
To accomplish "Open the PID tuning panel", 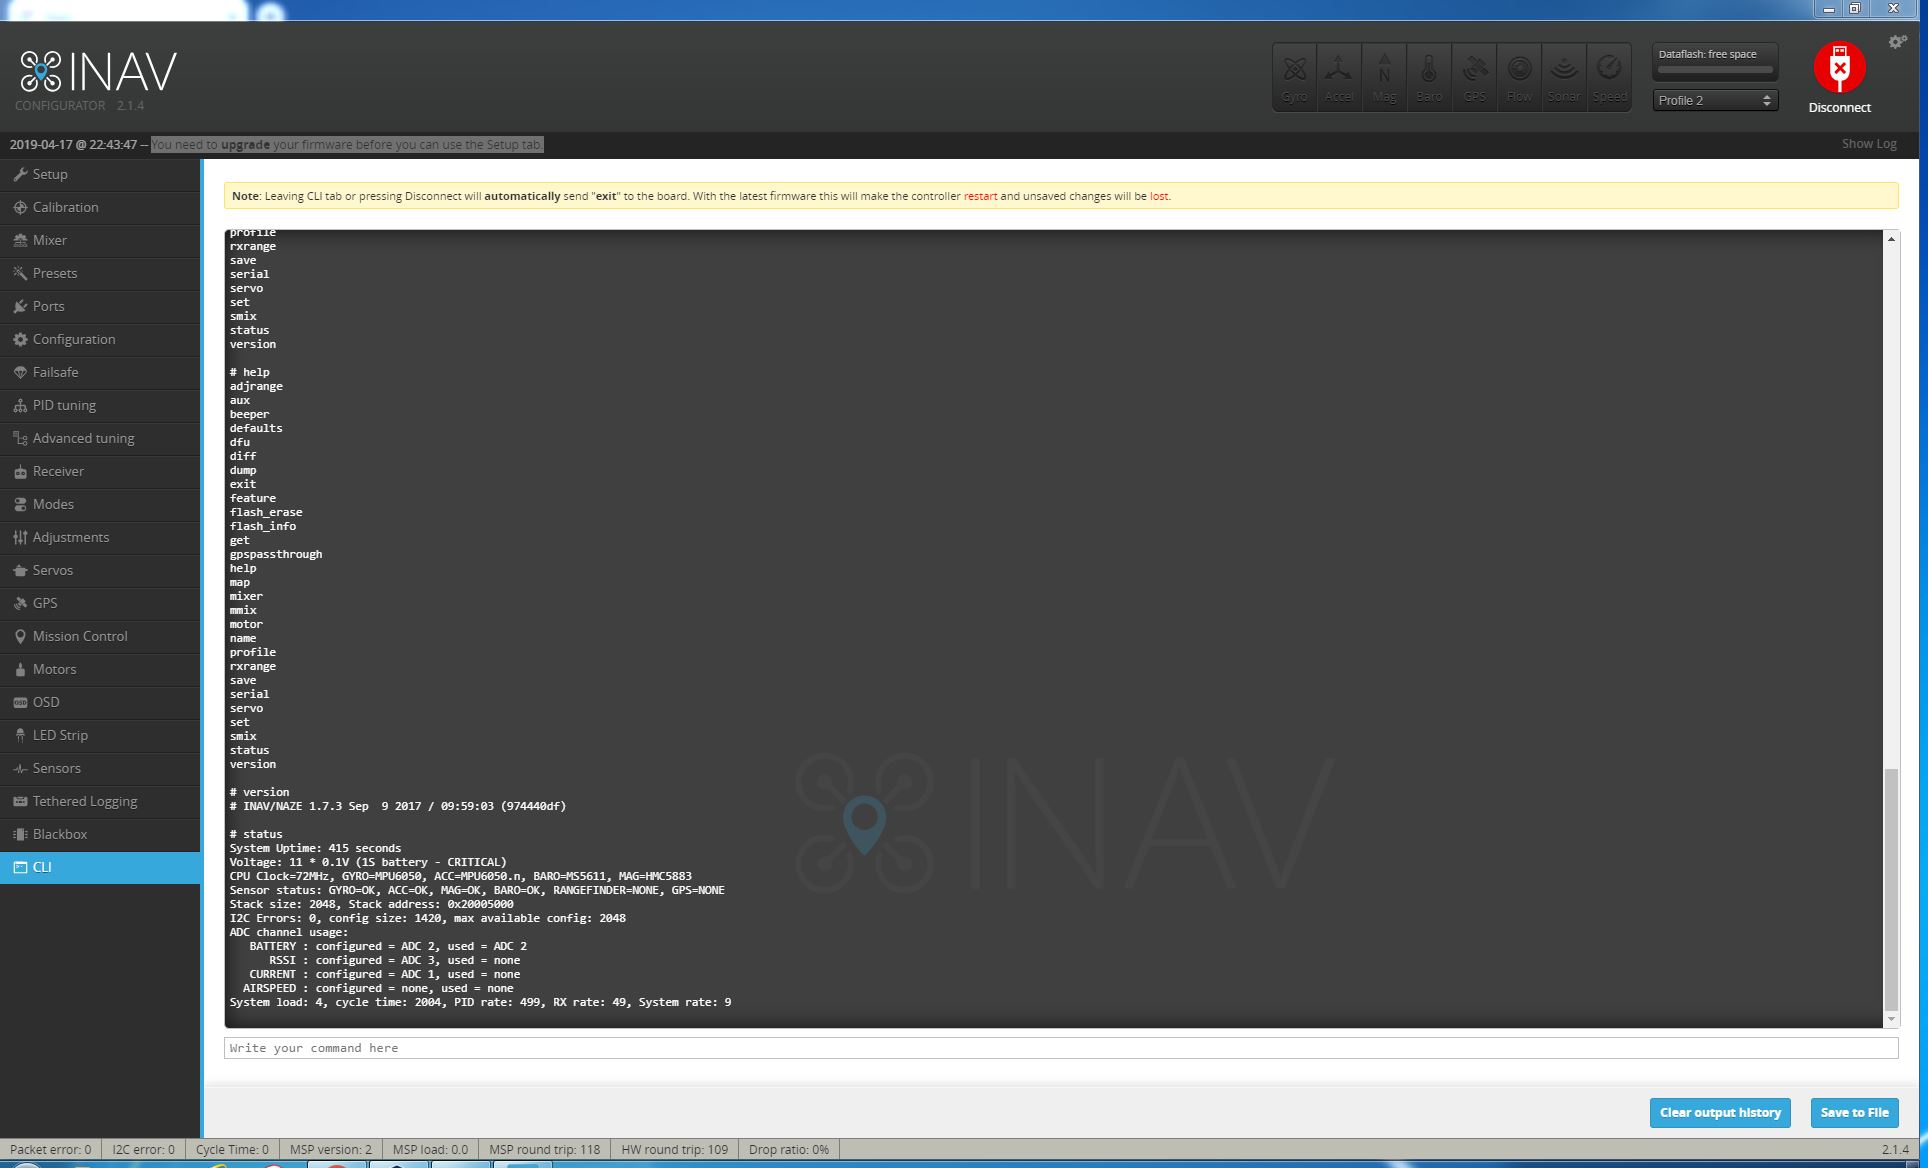I will coord(63,405).
